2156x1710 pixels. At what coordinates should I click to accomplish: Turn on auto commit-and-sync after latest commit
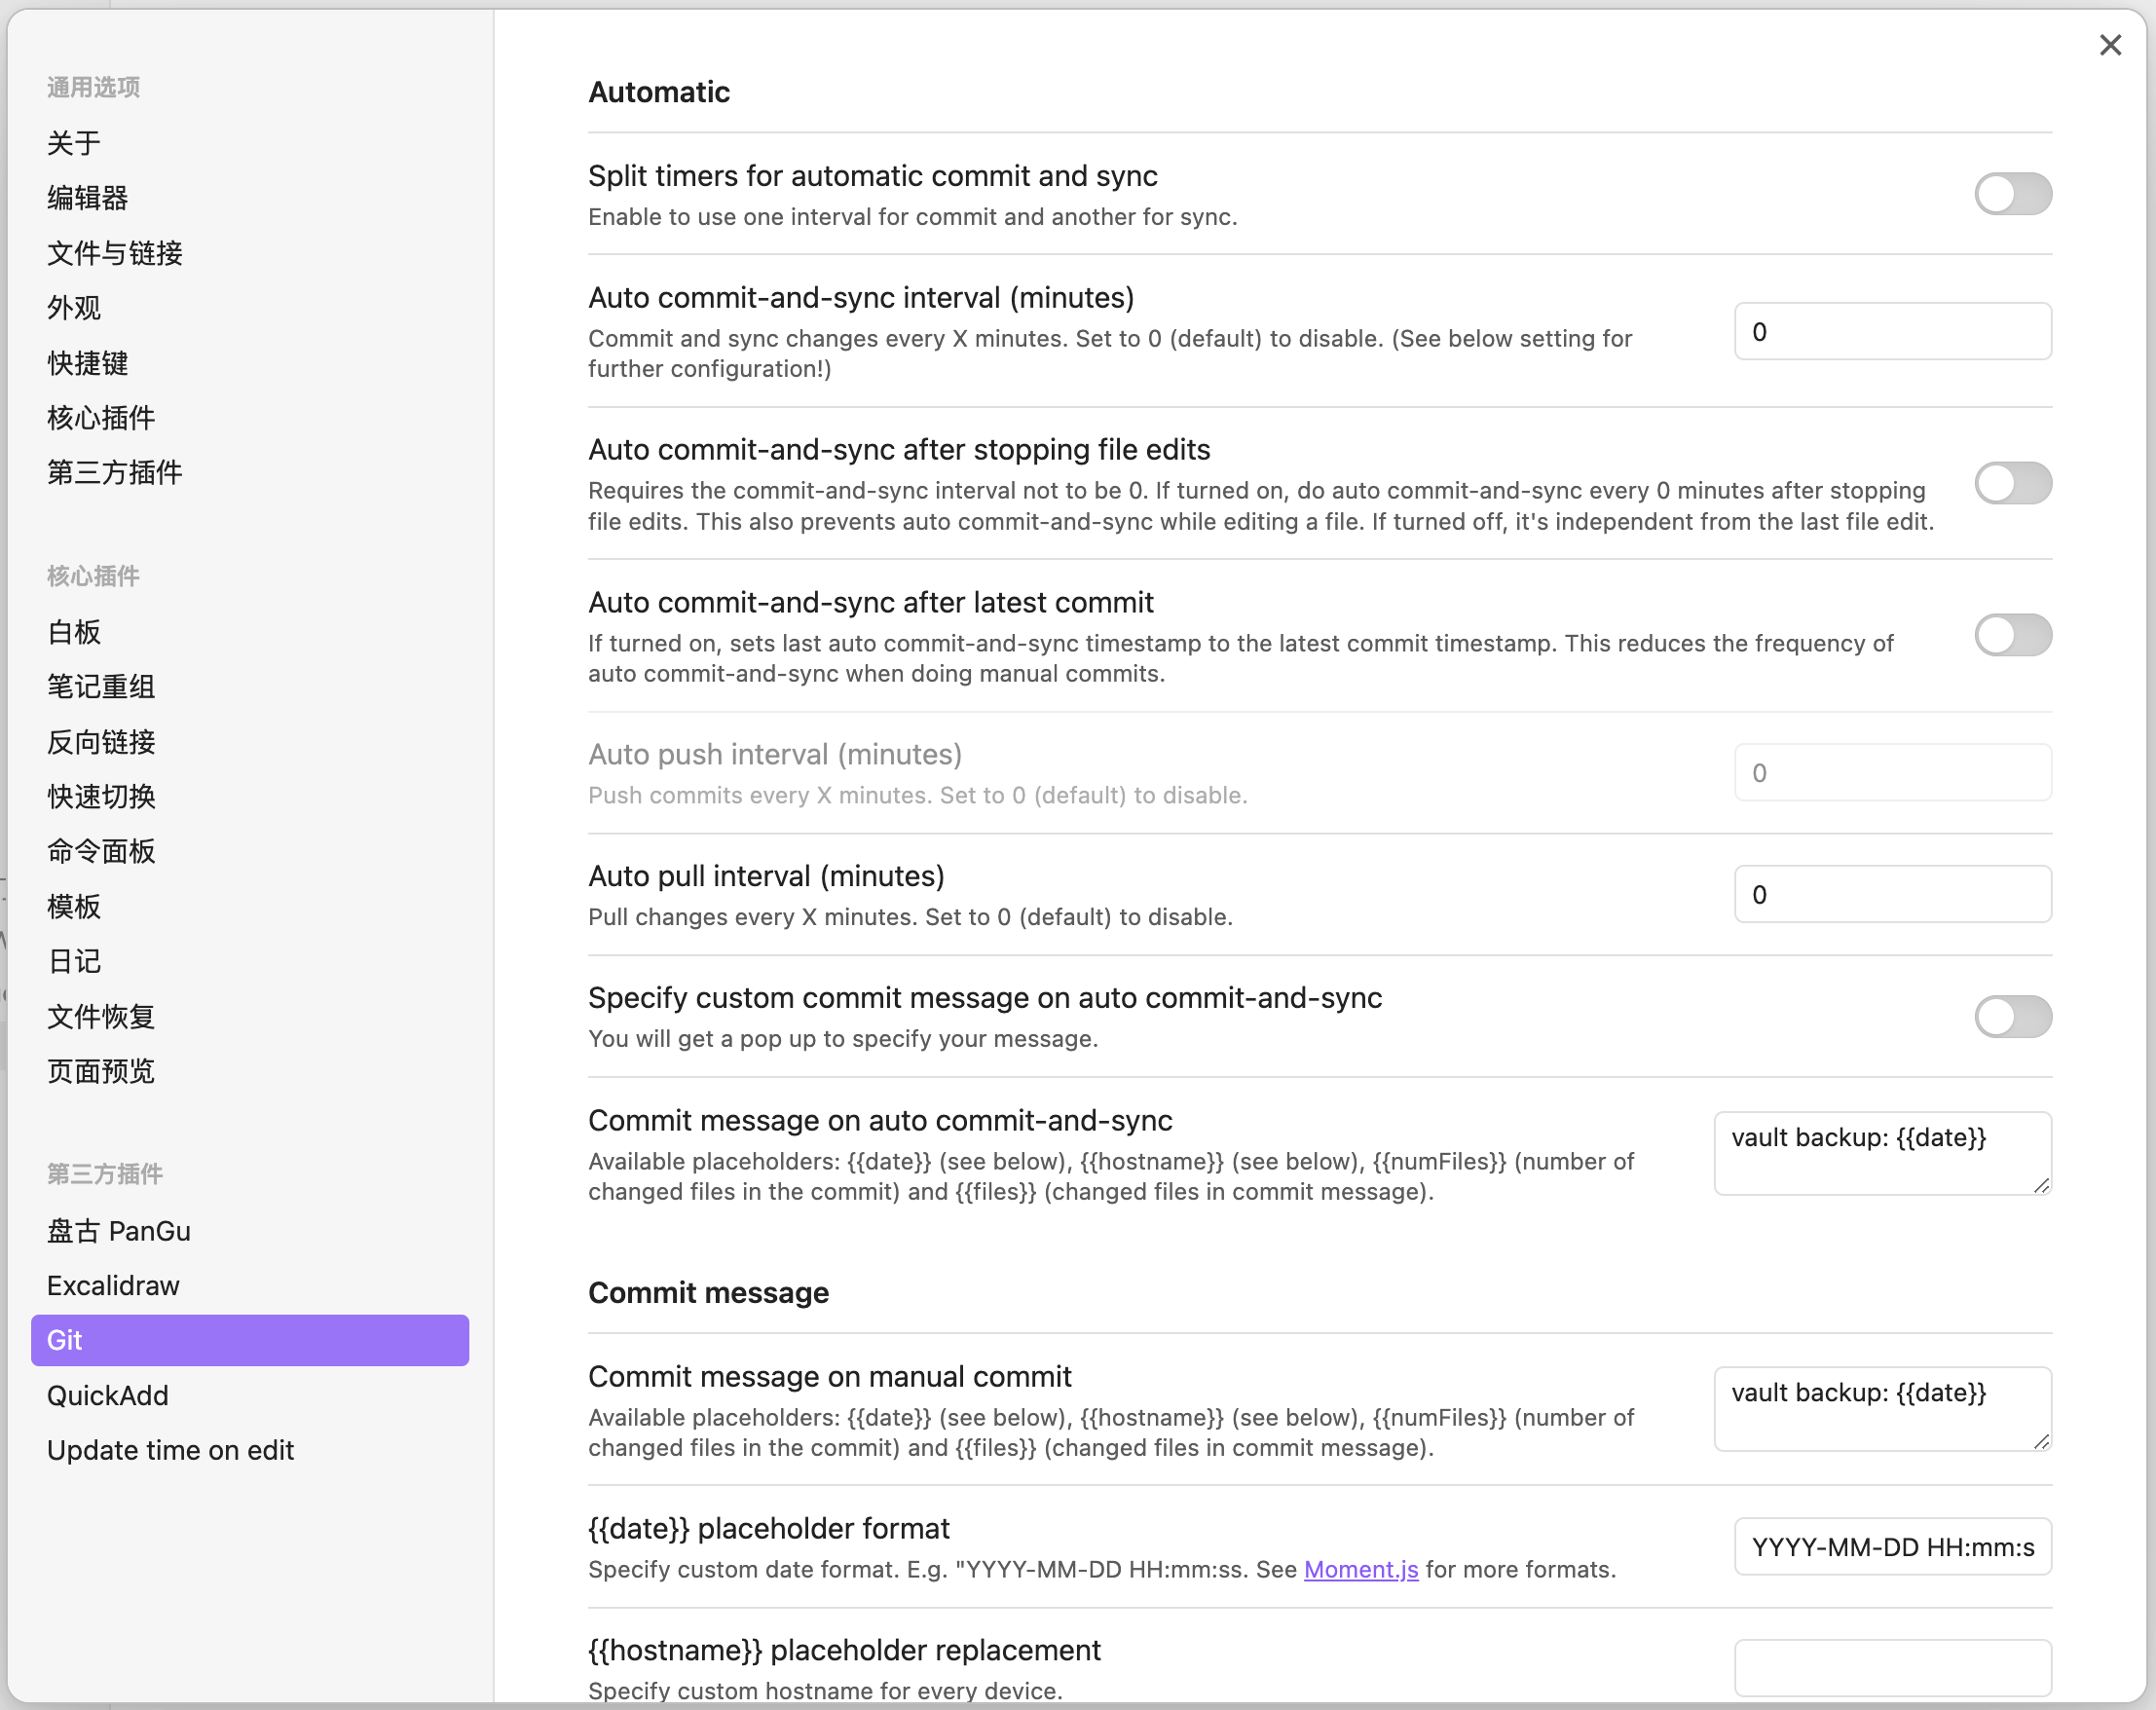tap(2012, 636)
